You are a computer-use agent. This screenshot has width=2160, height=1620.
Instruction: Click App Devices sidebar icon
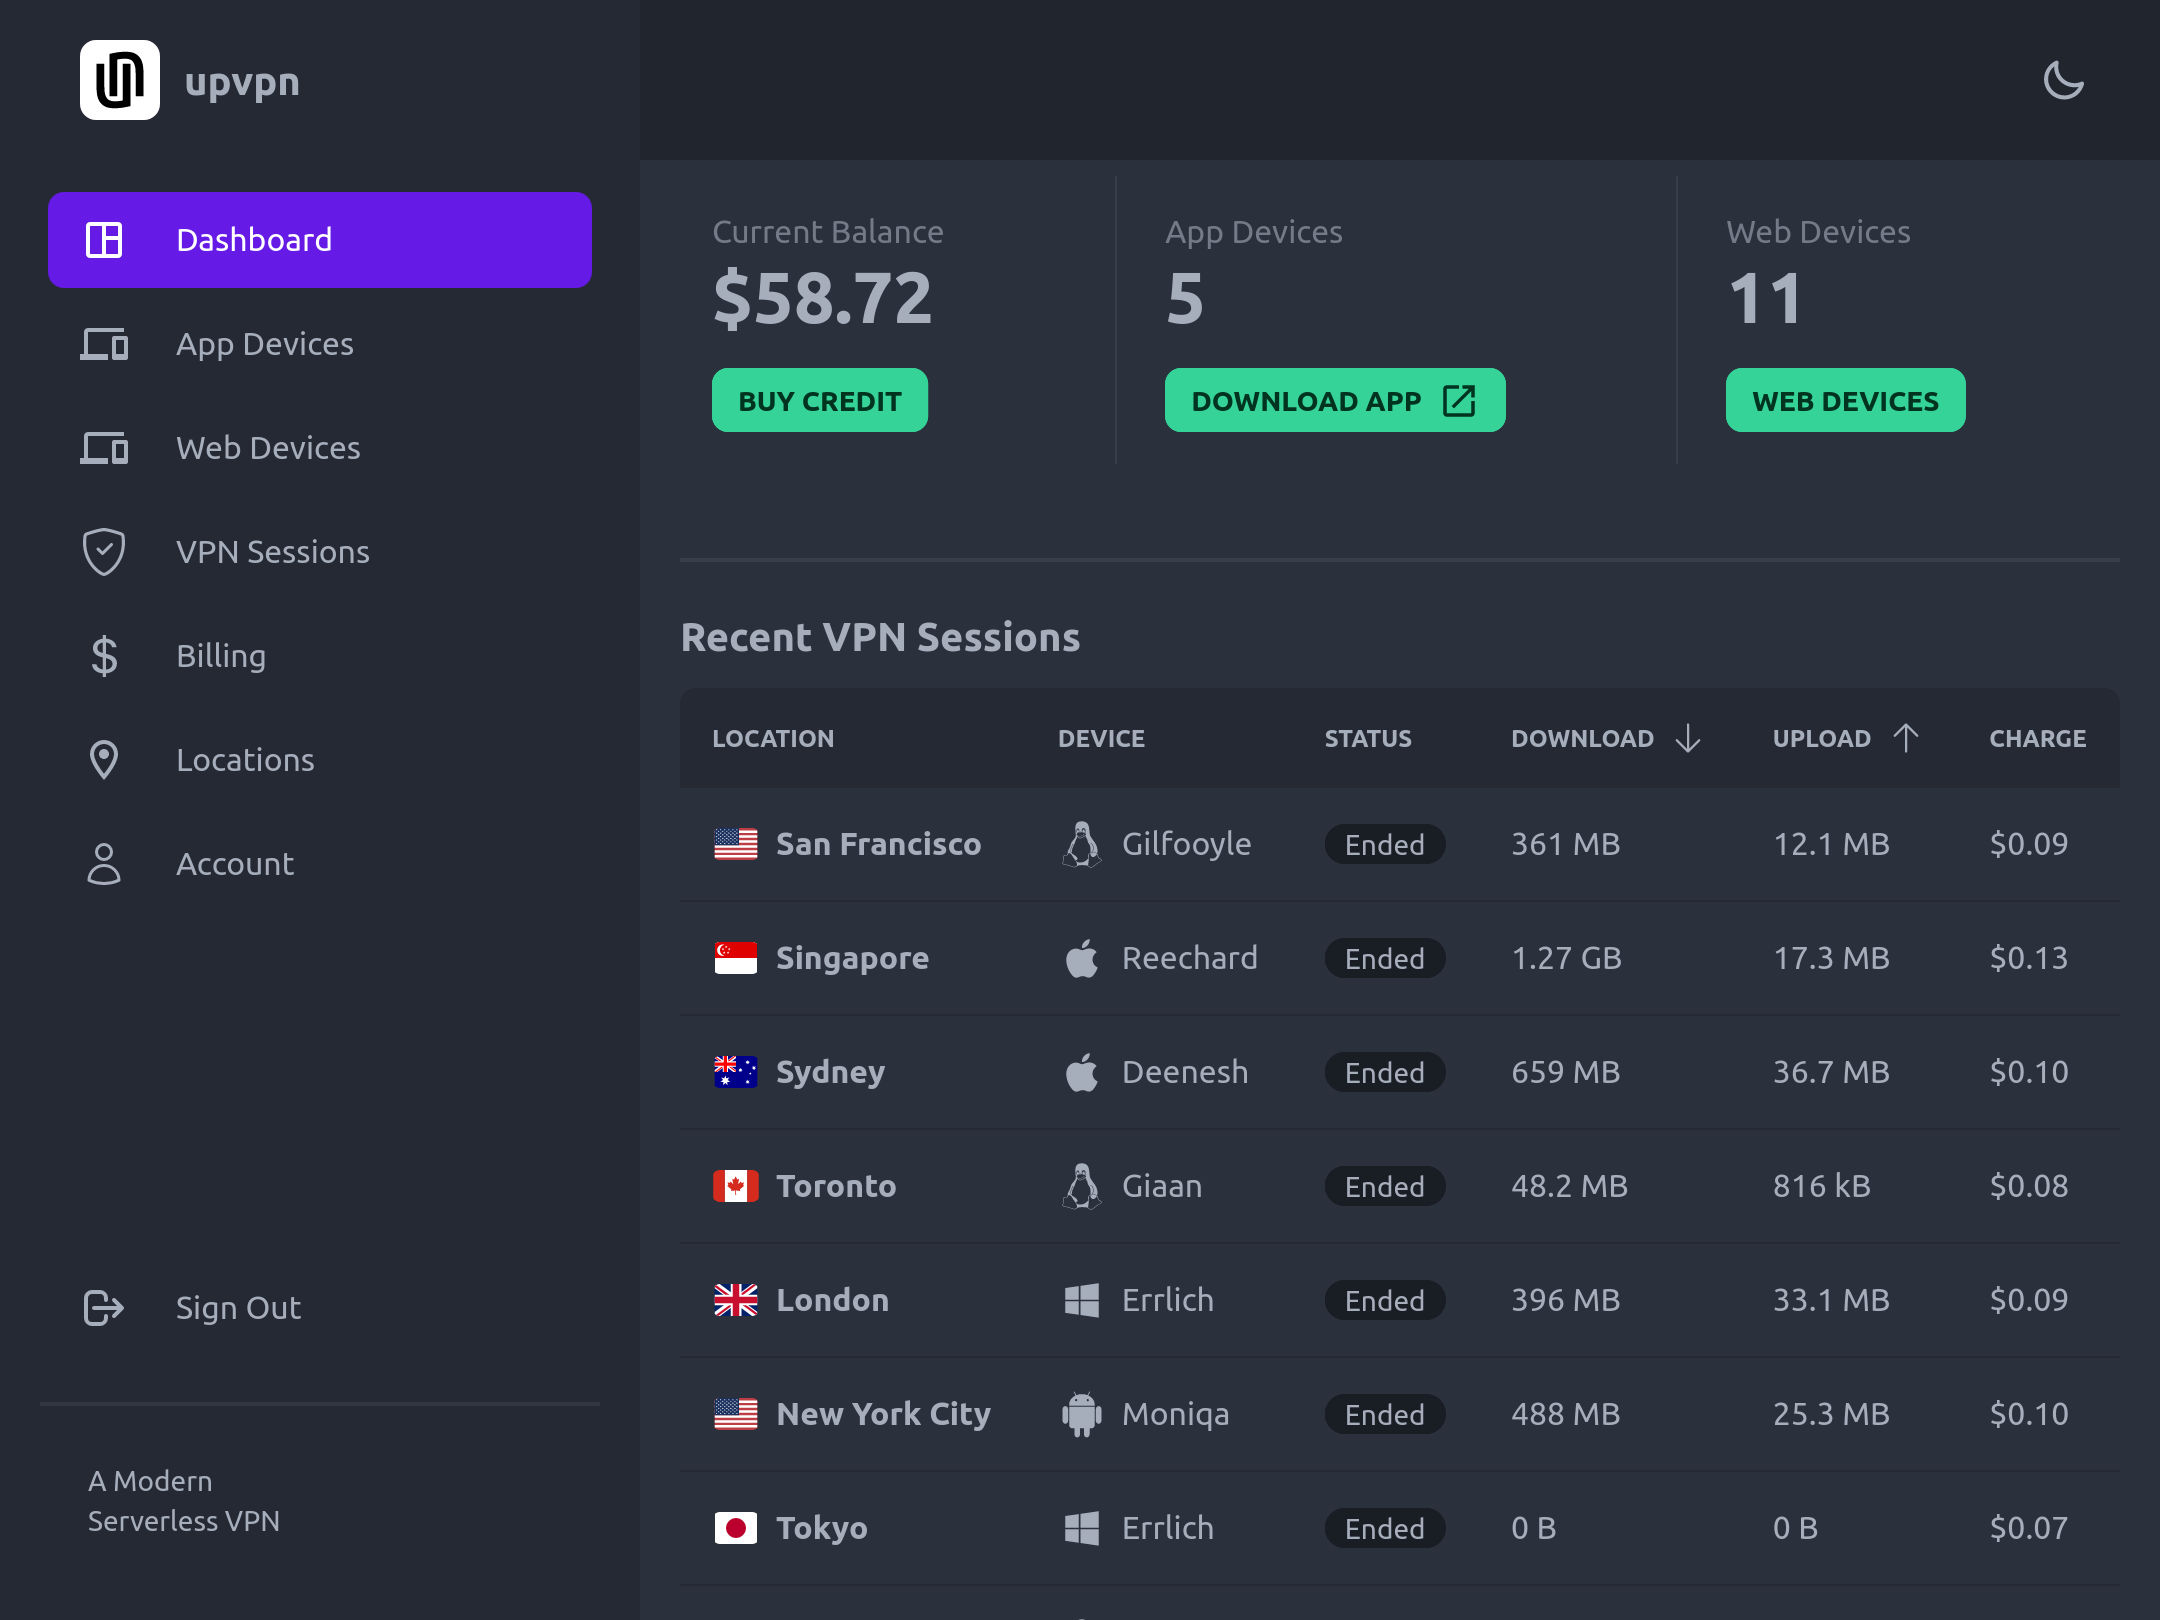pyautogui.click(x=104, y=344)
